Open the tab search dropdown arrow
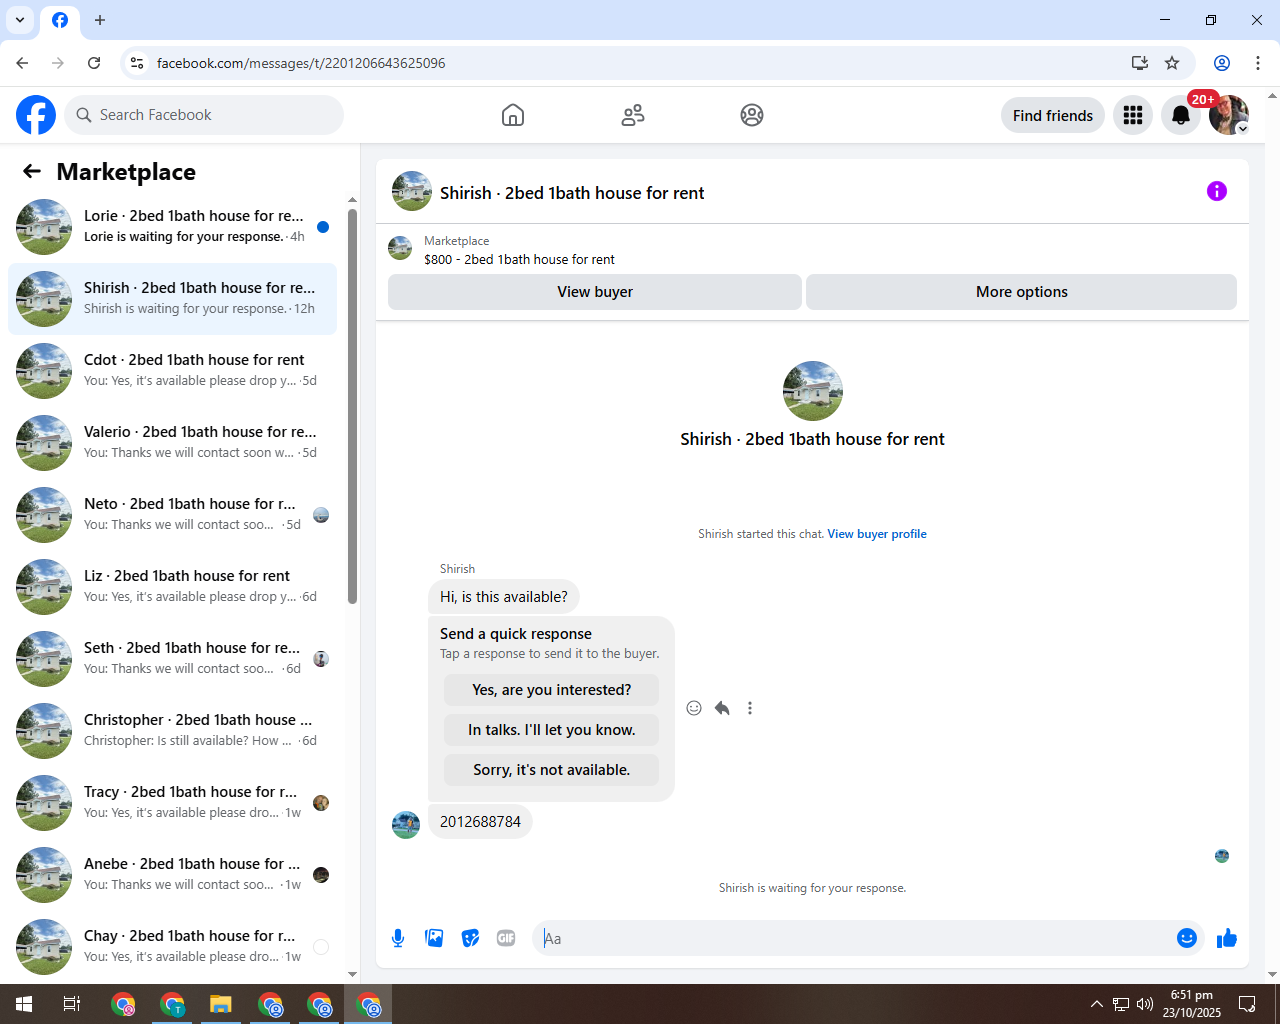Image resolution: width=1280 pixels, height=1024 pixels. click(x=20, y=20)
